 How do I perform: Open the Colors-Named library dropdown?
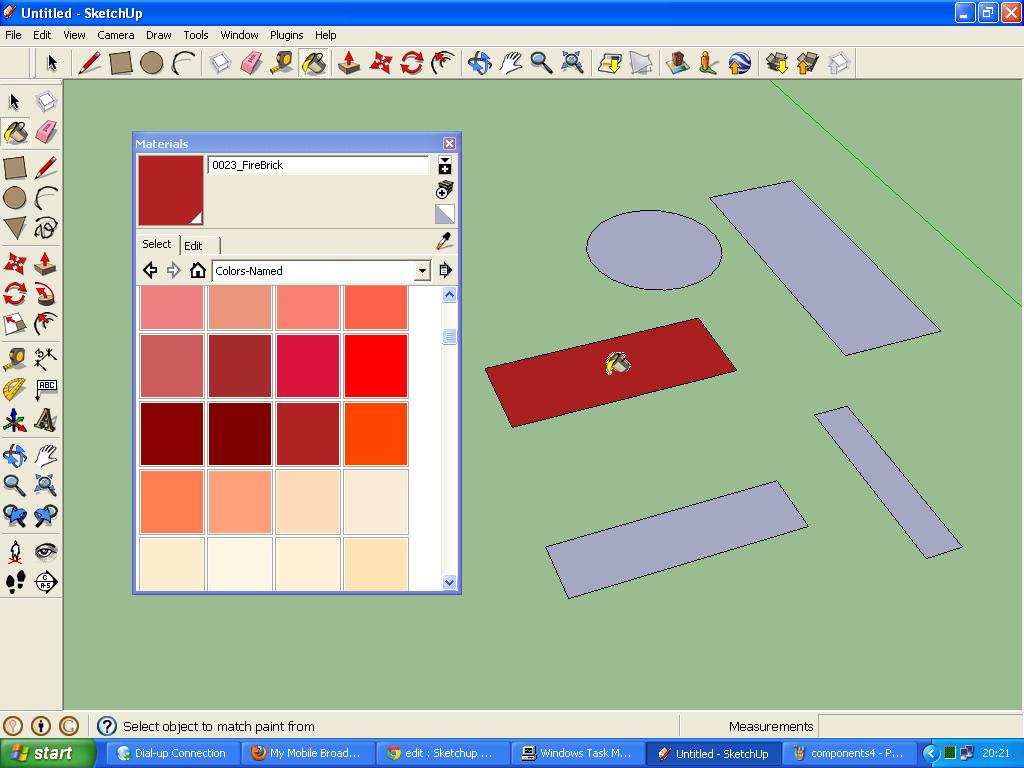click(x=423, y=270)
